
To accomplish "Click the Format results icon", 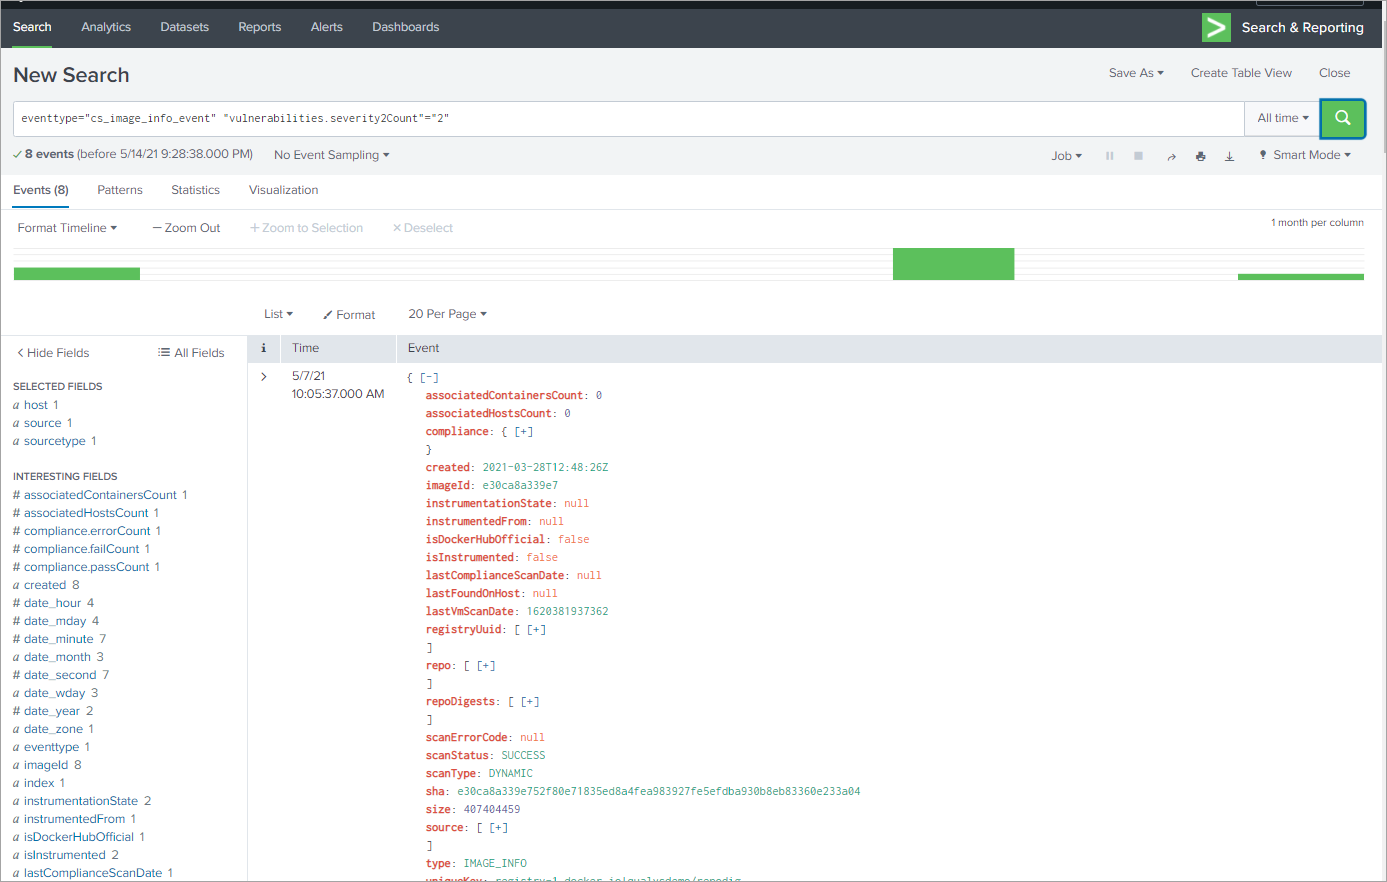I will click(x=349, y=314).
